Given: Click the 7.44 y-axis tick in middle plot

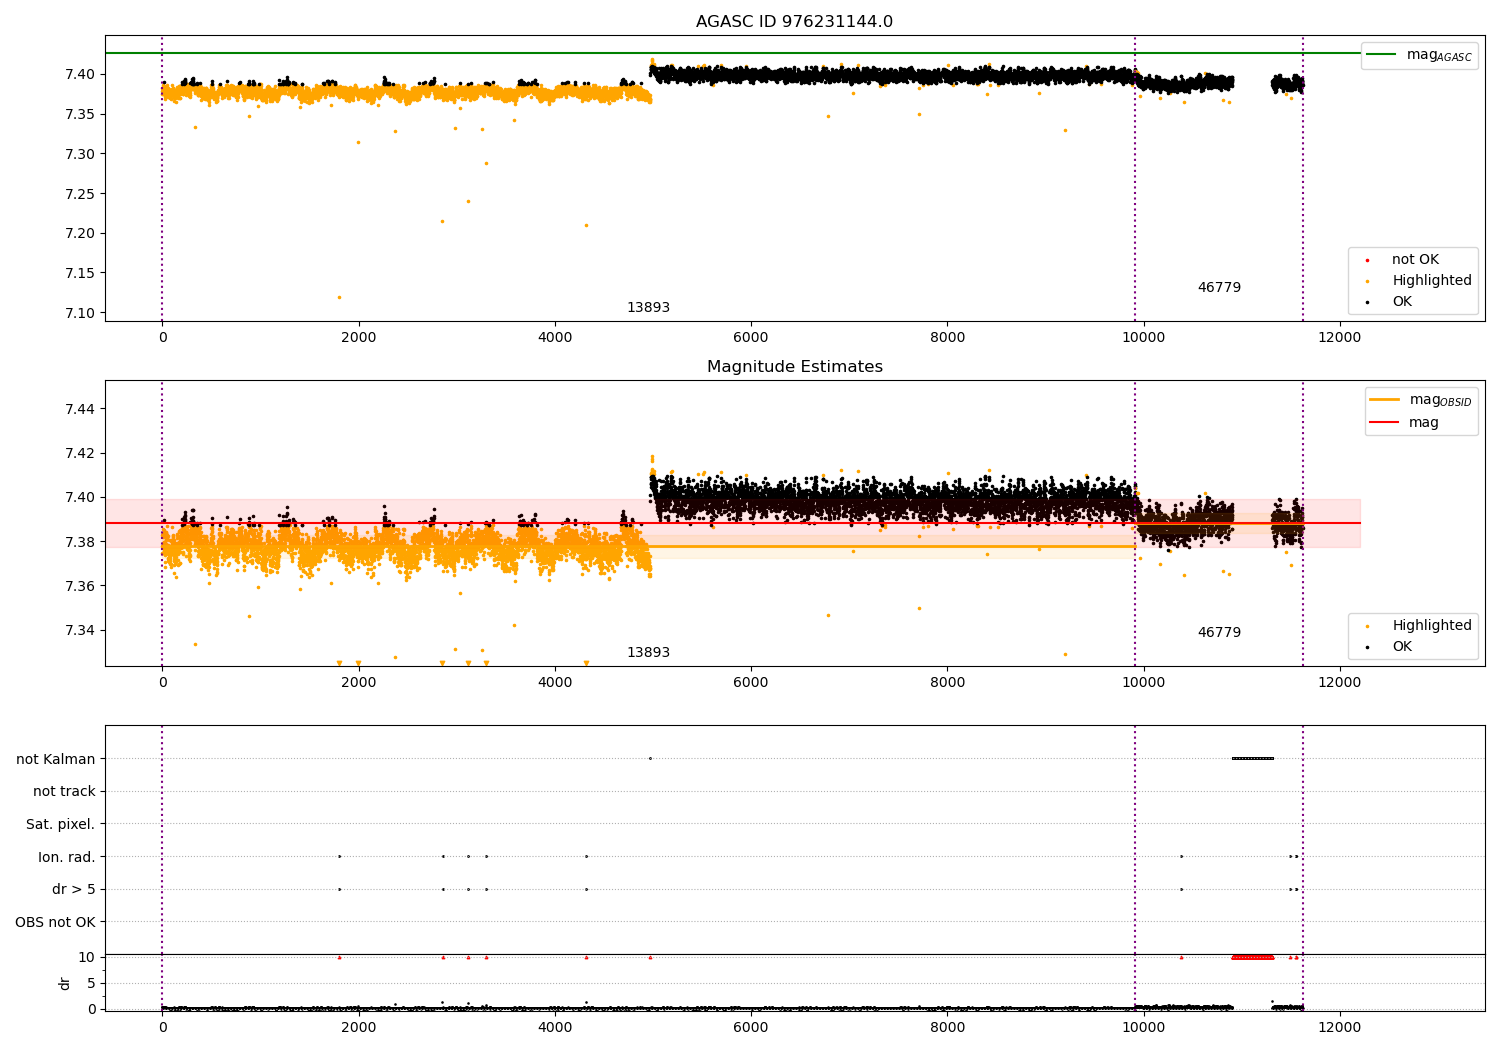Looking at the screenshot, I should click(x=80, y=409).
